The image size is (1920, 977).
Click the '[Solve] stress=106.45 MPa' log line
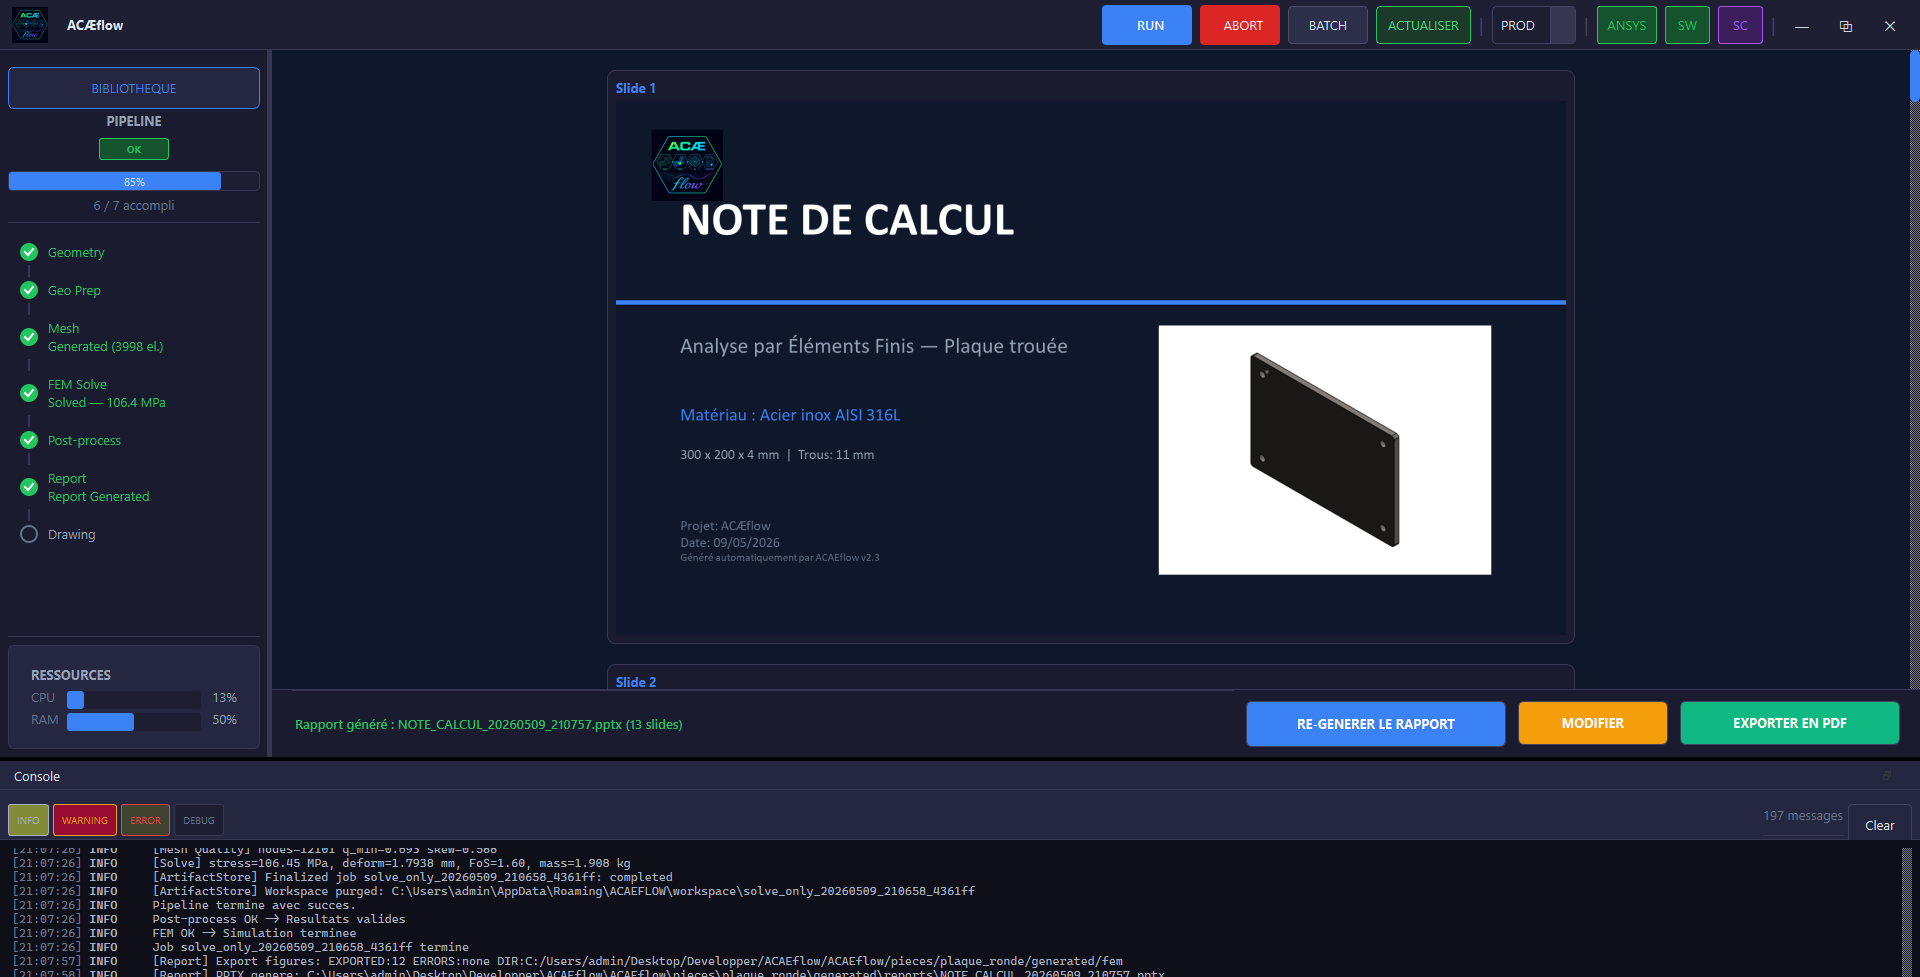pos(391,863)
